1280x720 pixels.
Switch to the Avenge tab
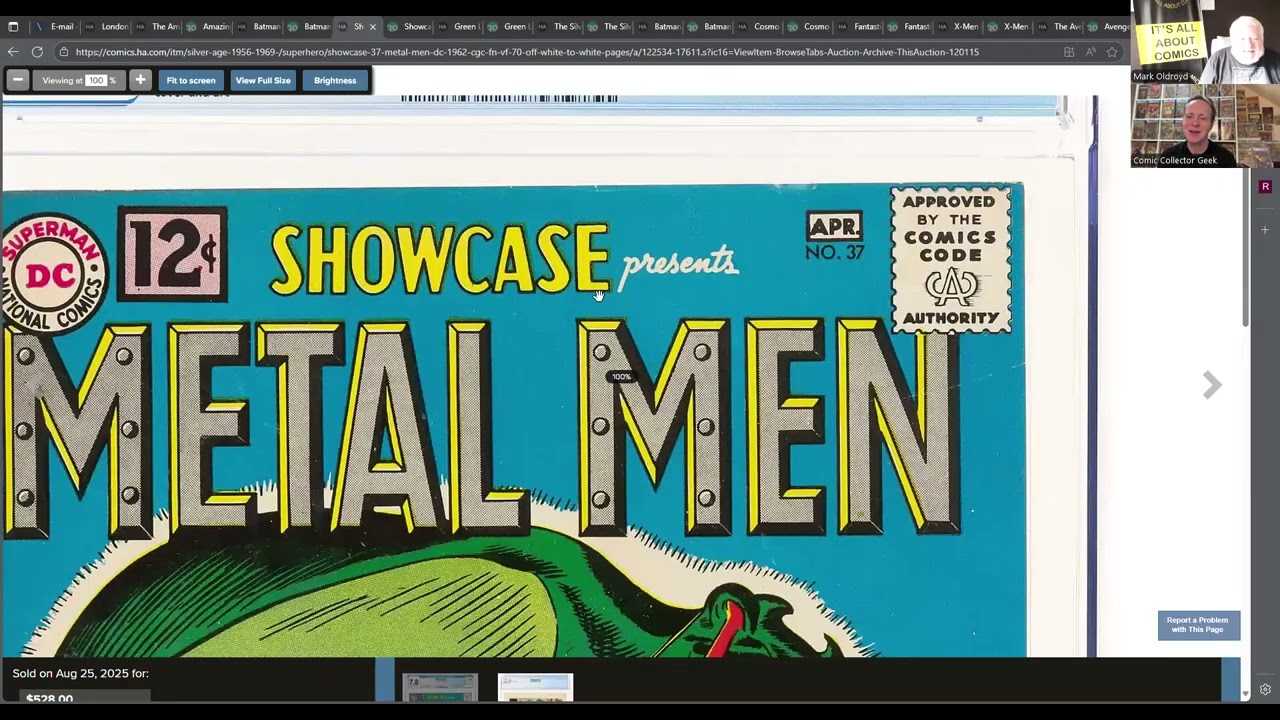tap(1108, 27)
